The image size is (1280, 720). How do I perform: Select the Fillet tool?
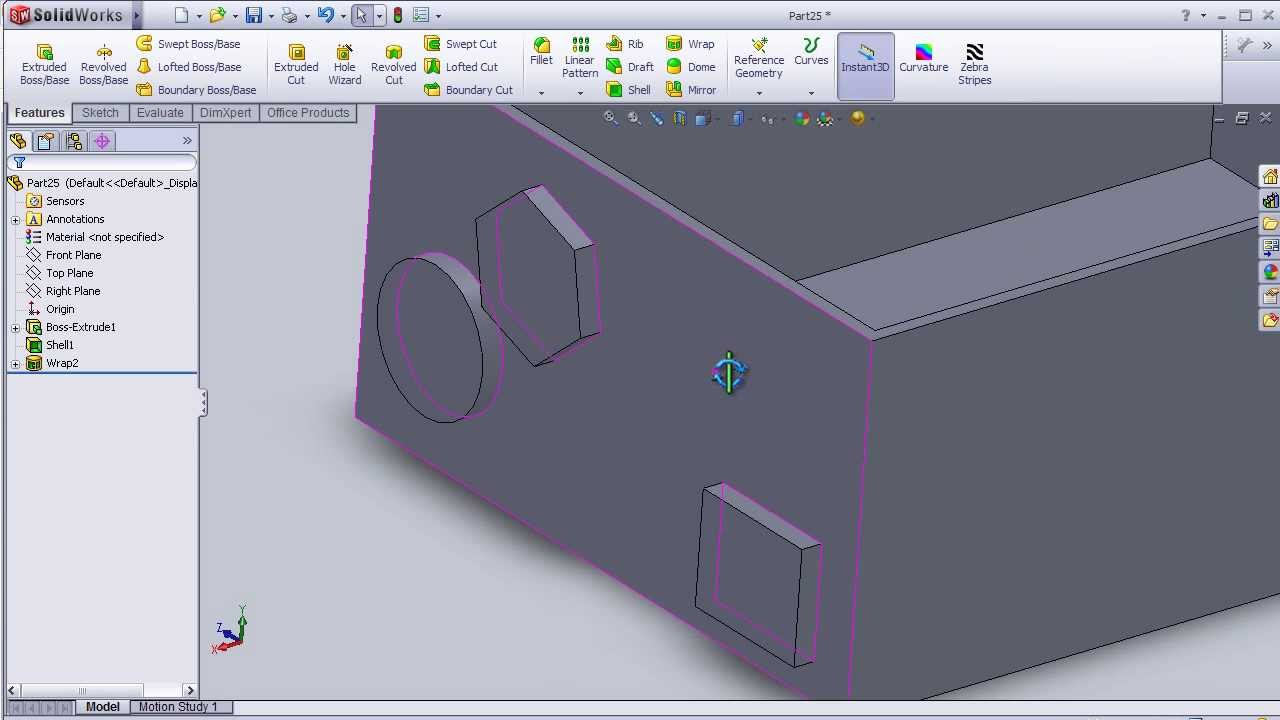pos(541,52)
